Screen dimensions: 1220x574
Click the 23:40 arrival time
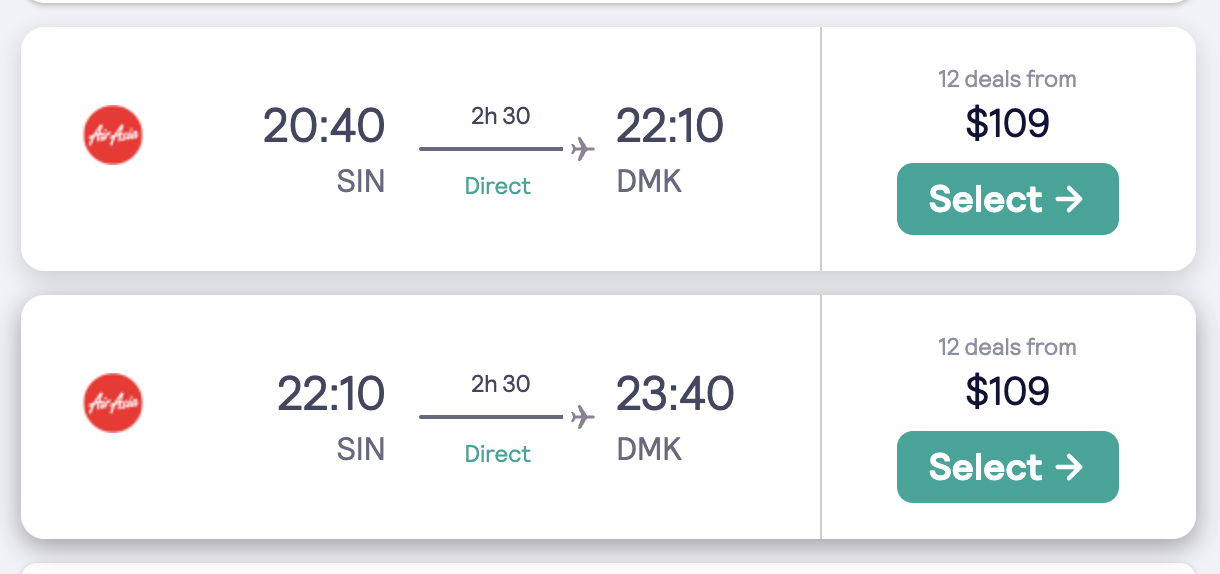[675, 394]
